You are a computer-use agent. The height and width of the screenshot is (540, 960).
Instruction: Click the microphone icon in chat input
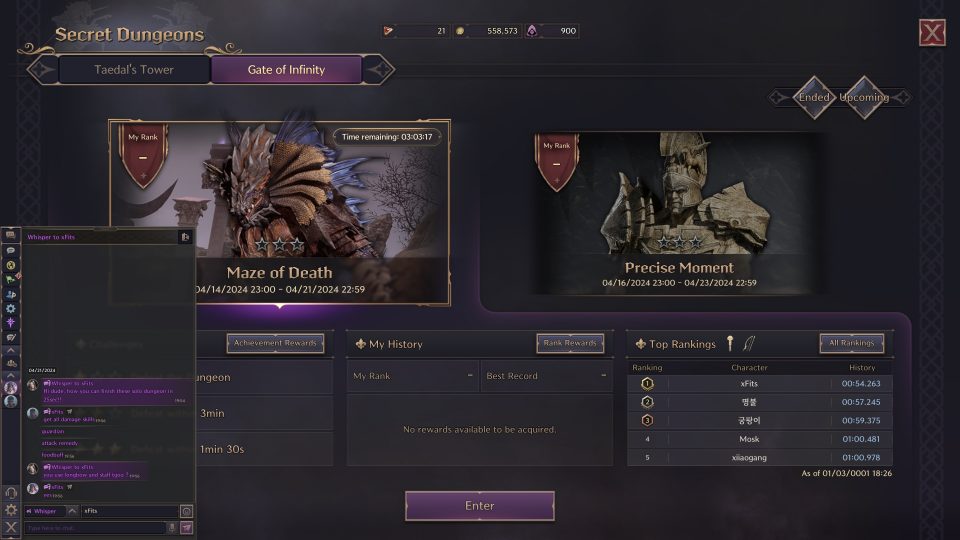coord(172,528)
